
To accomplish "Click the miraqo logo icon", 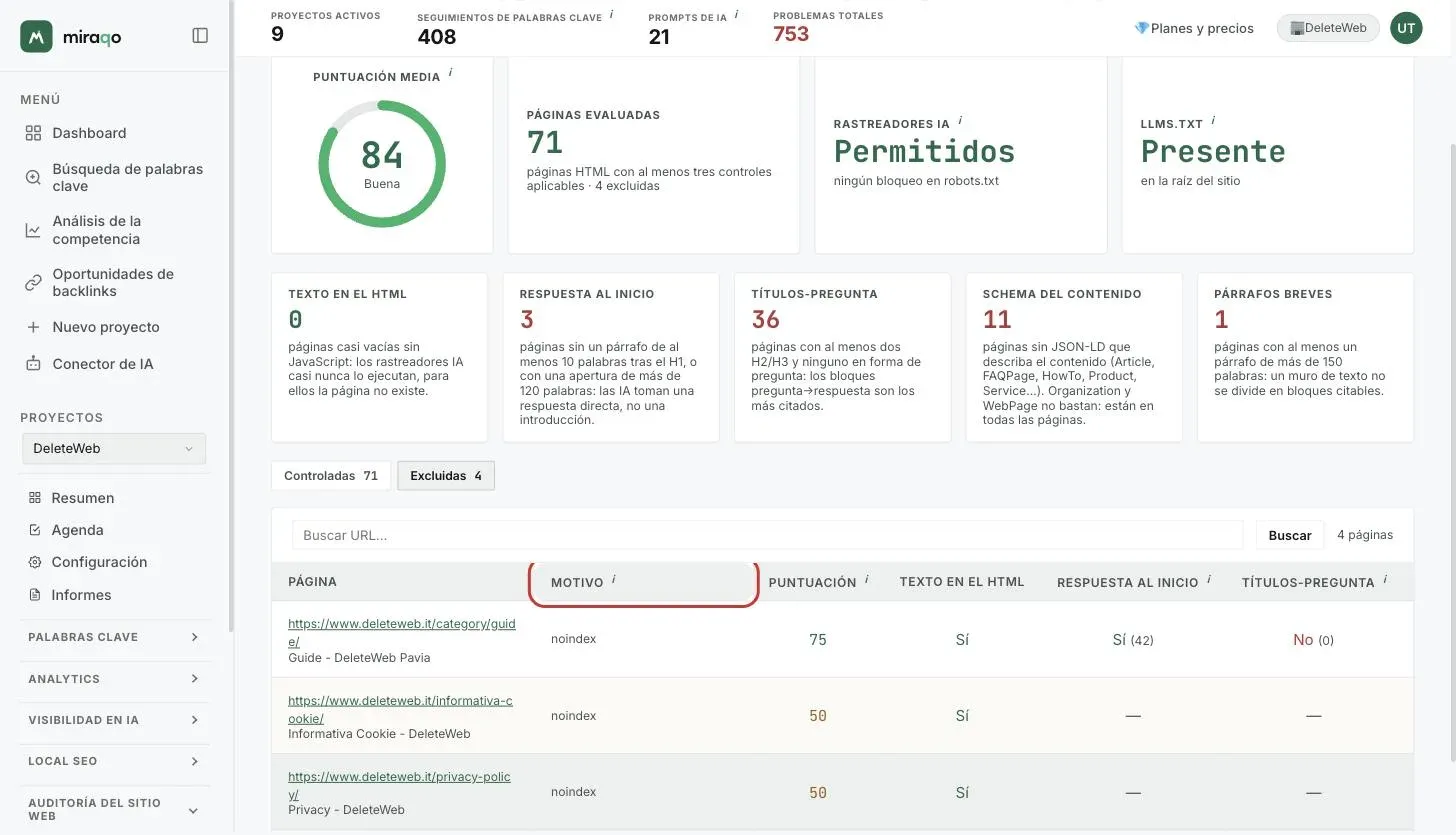I will 36,36.
